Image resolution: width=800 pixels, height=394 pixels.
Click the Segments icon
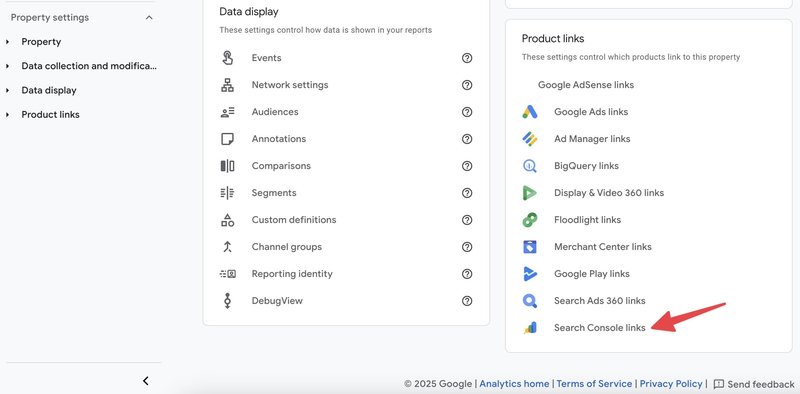[228, 193]
